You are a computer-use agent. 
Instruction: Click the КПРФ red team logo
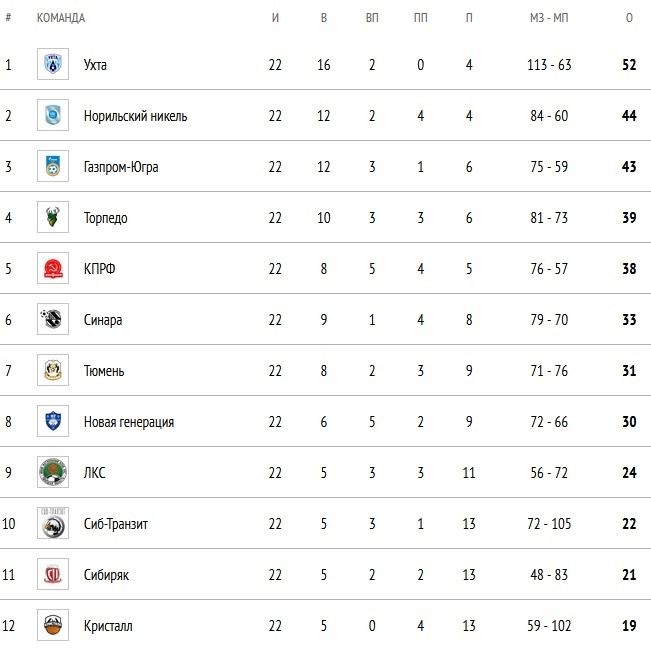coord(53,269)
